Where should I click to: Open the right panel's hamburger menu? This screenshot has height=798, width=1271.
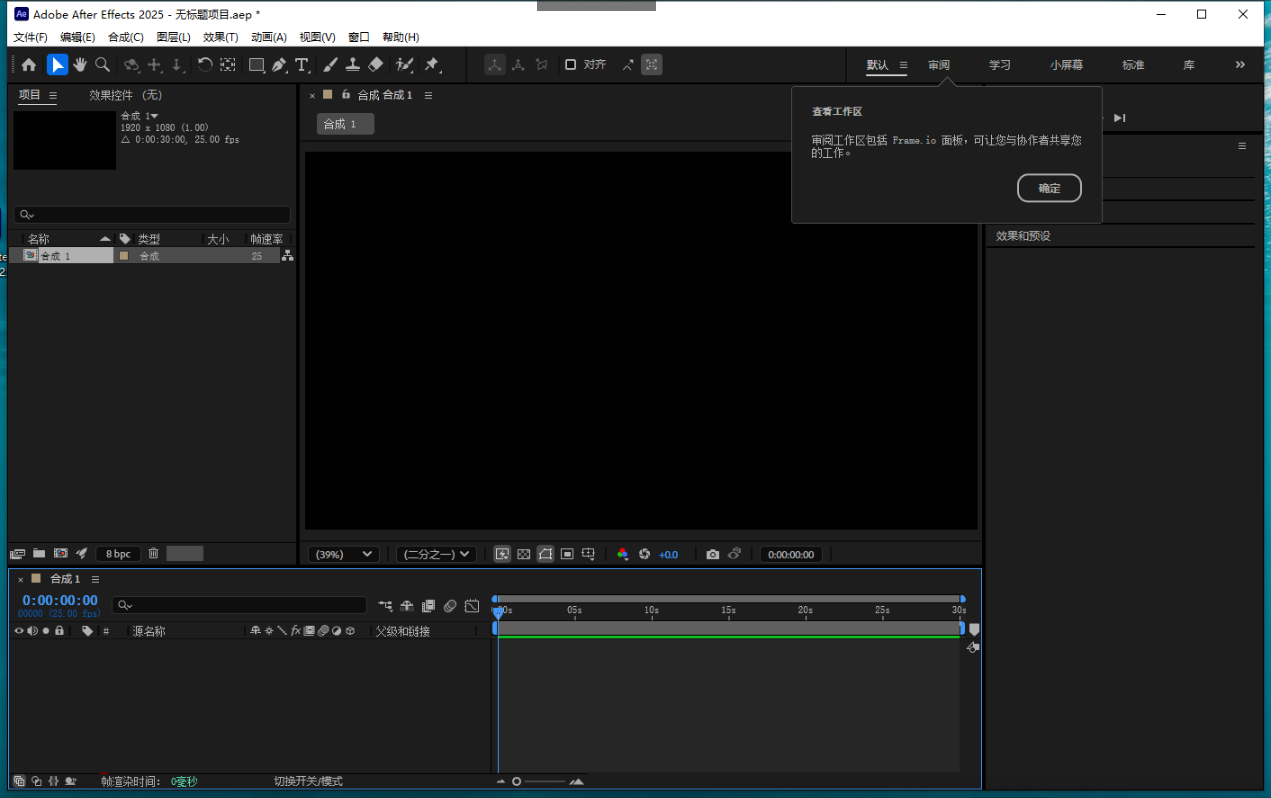pyautogui.click(x=1242, y=146)
